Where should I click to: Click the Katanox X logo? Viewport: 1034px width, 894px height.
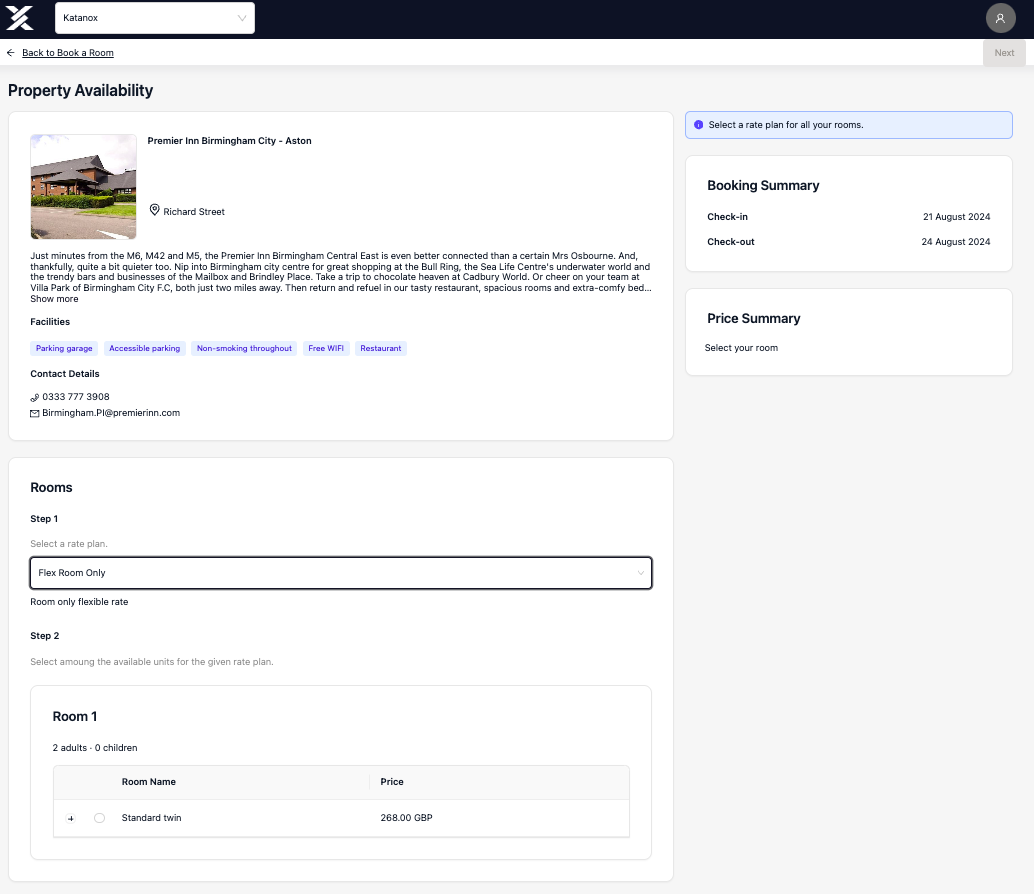[19, 18]
